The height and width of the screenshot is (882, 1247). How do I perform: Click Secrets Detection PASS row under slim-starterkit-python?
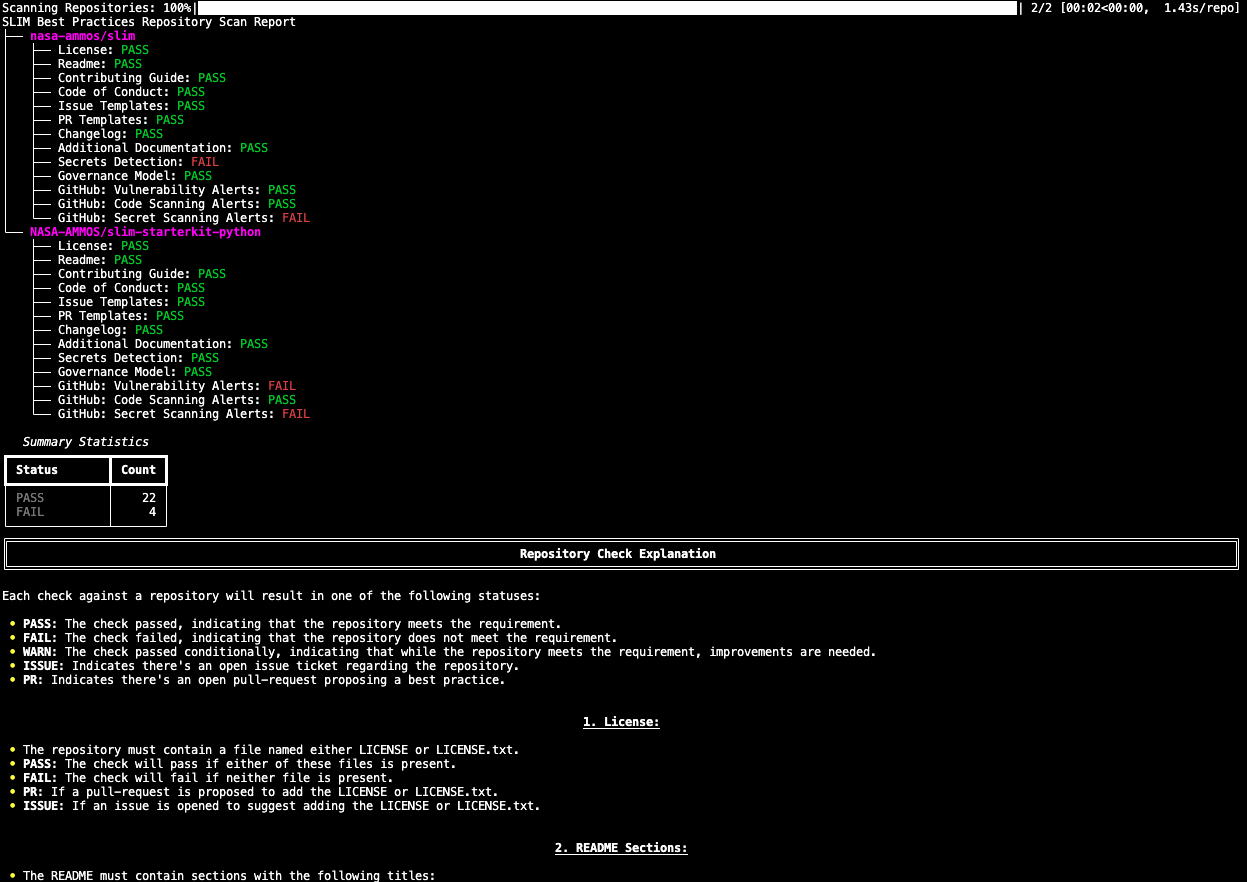[138, 358]
